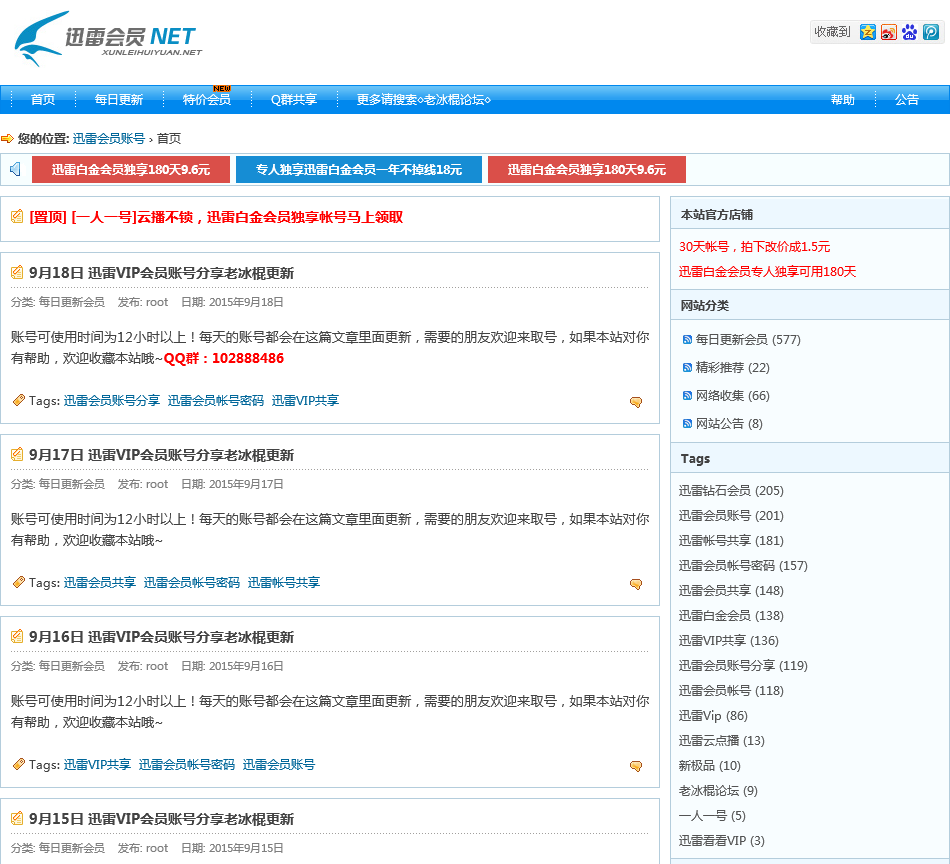Click comment bubble icon for 9月17日 post
950x864 pixels.
[636, 584]
